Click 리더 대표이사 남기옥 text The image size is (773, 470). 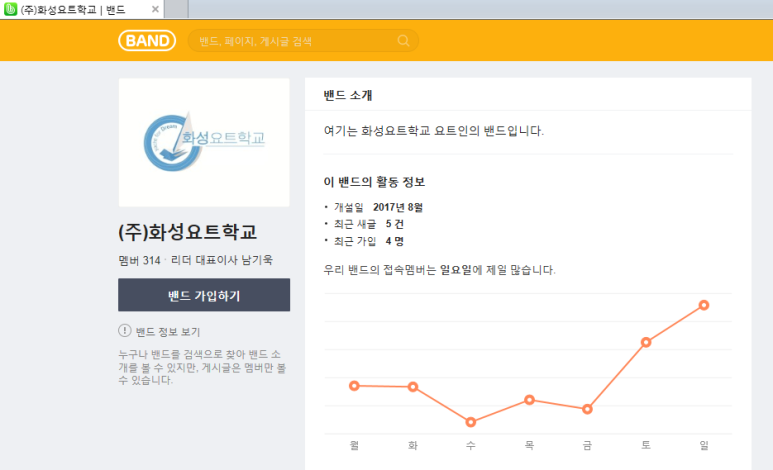222,260
